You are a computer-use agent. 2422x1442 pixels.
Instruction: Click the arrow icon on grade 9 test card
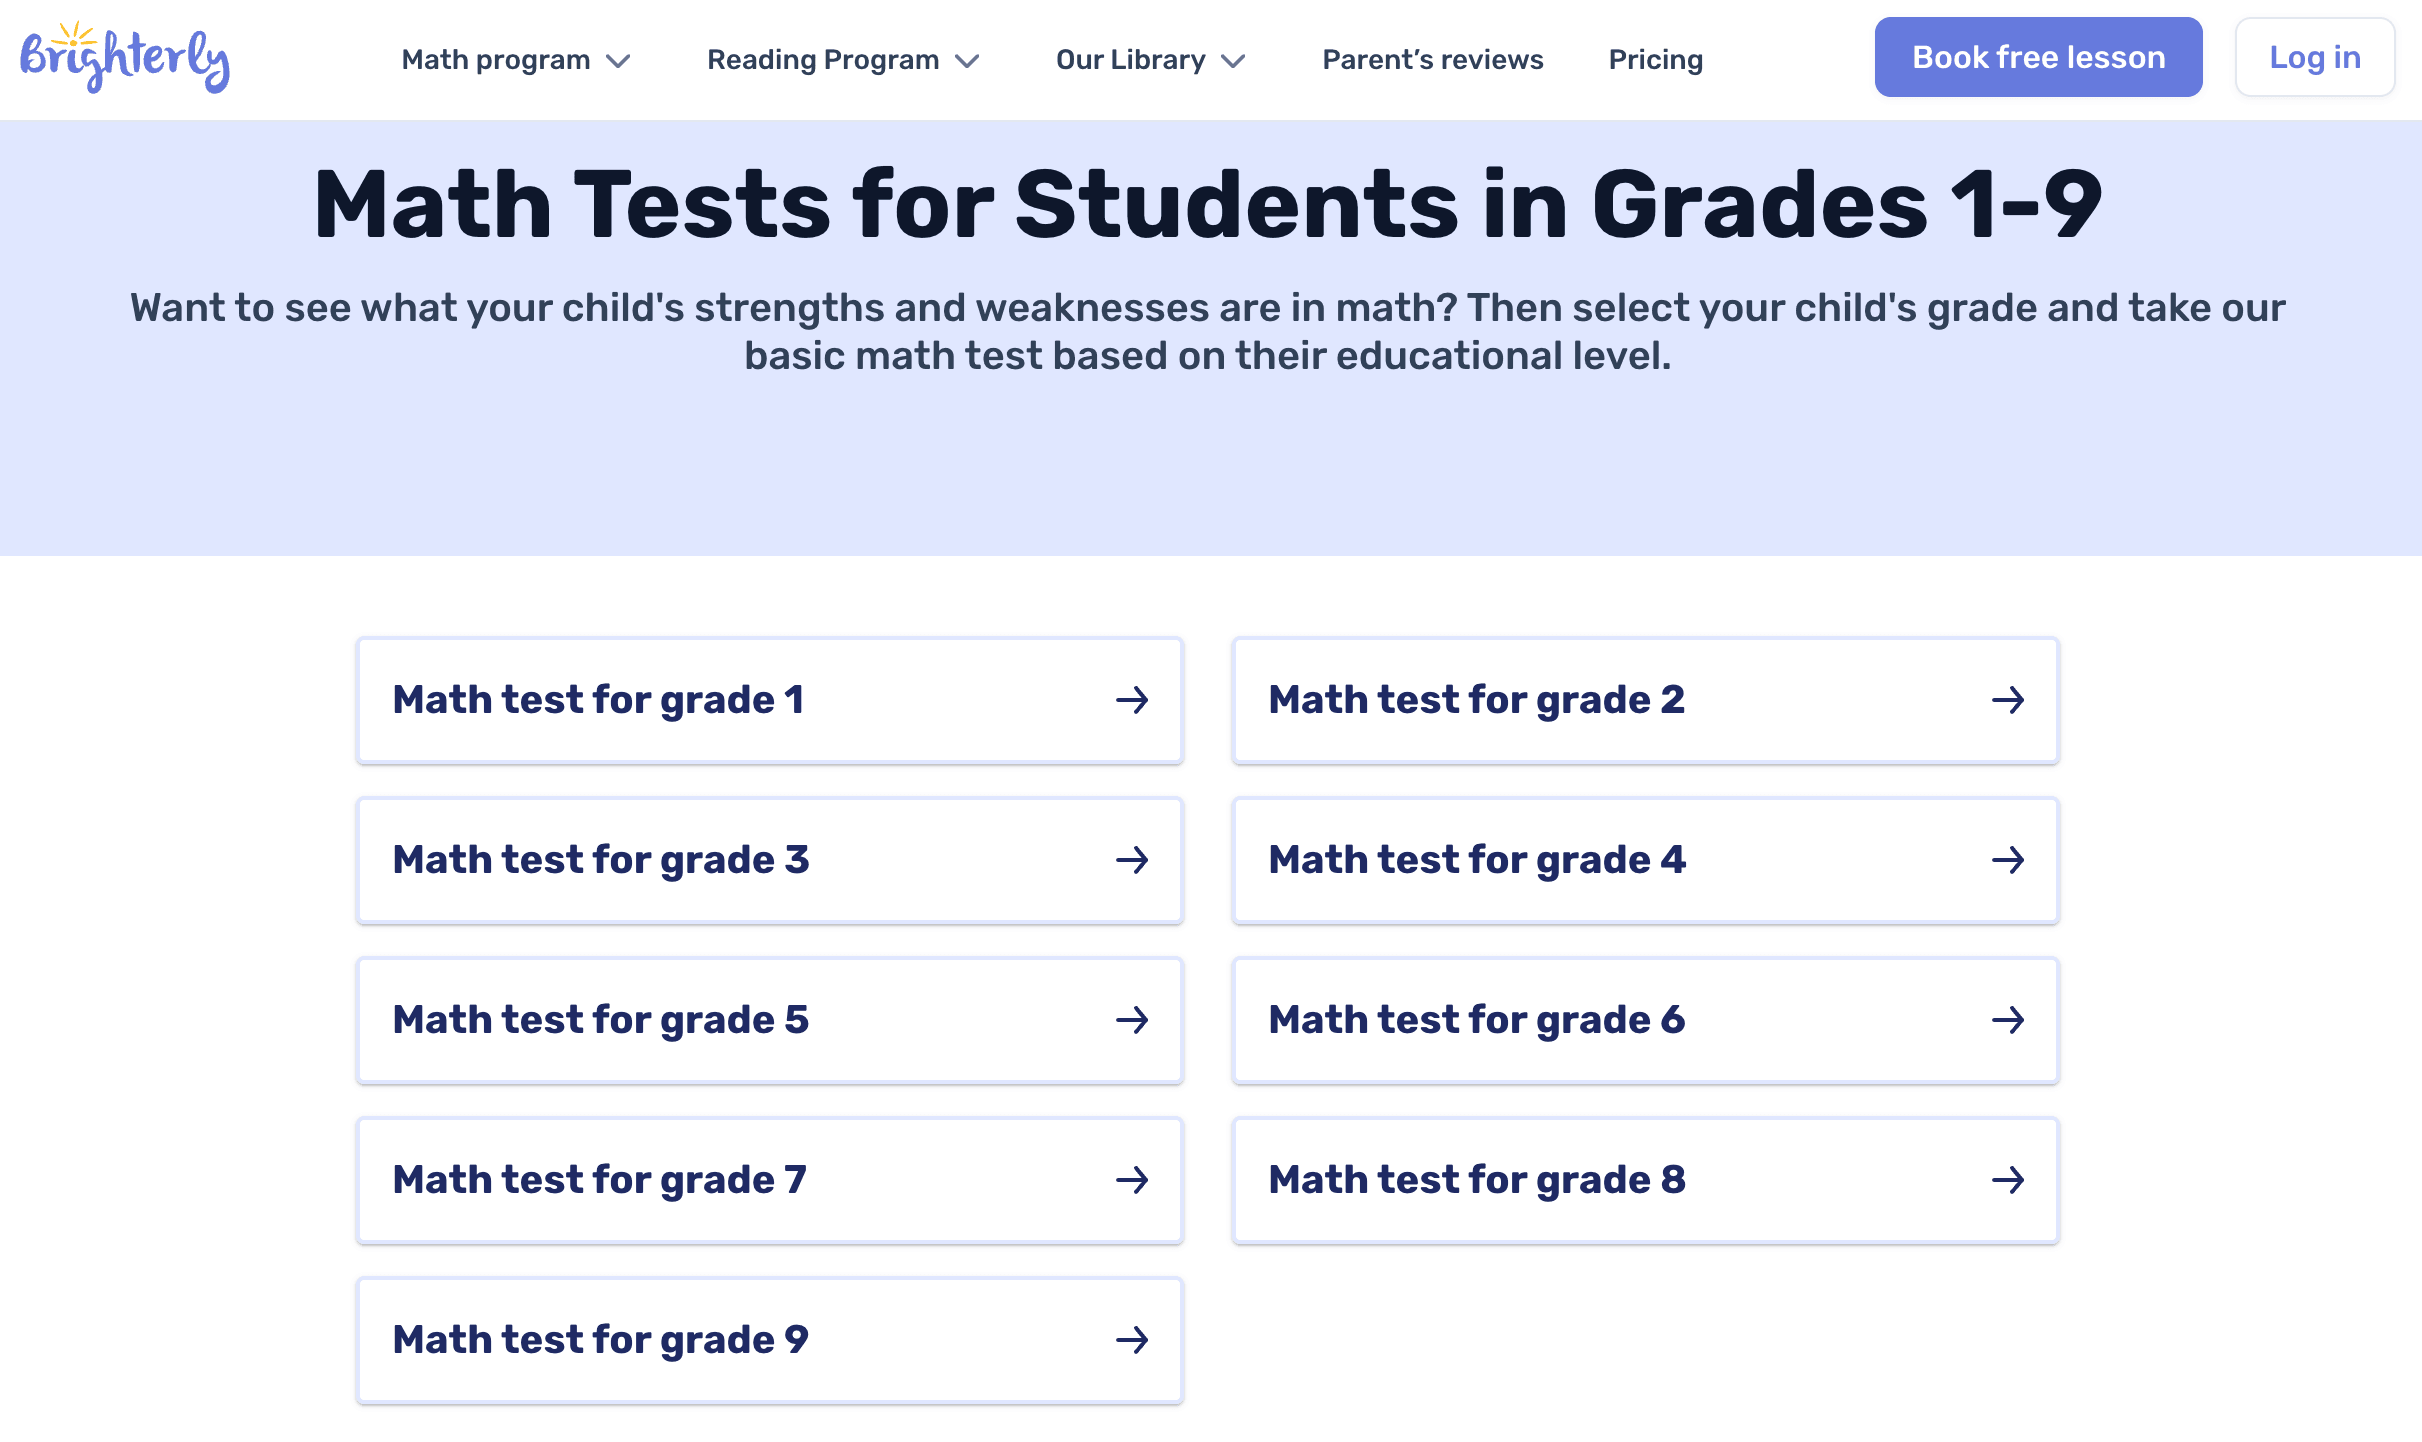pyautogui.click(x=1133, y=1340)
